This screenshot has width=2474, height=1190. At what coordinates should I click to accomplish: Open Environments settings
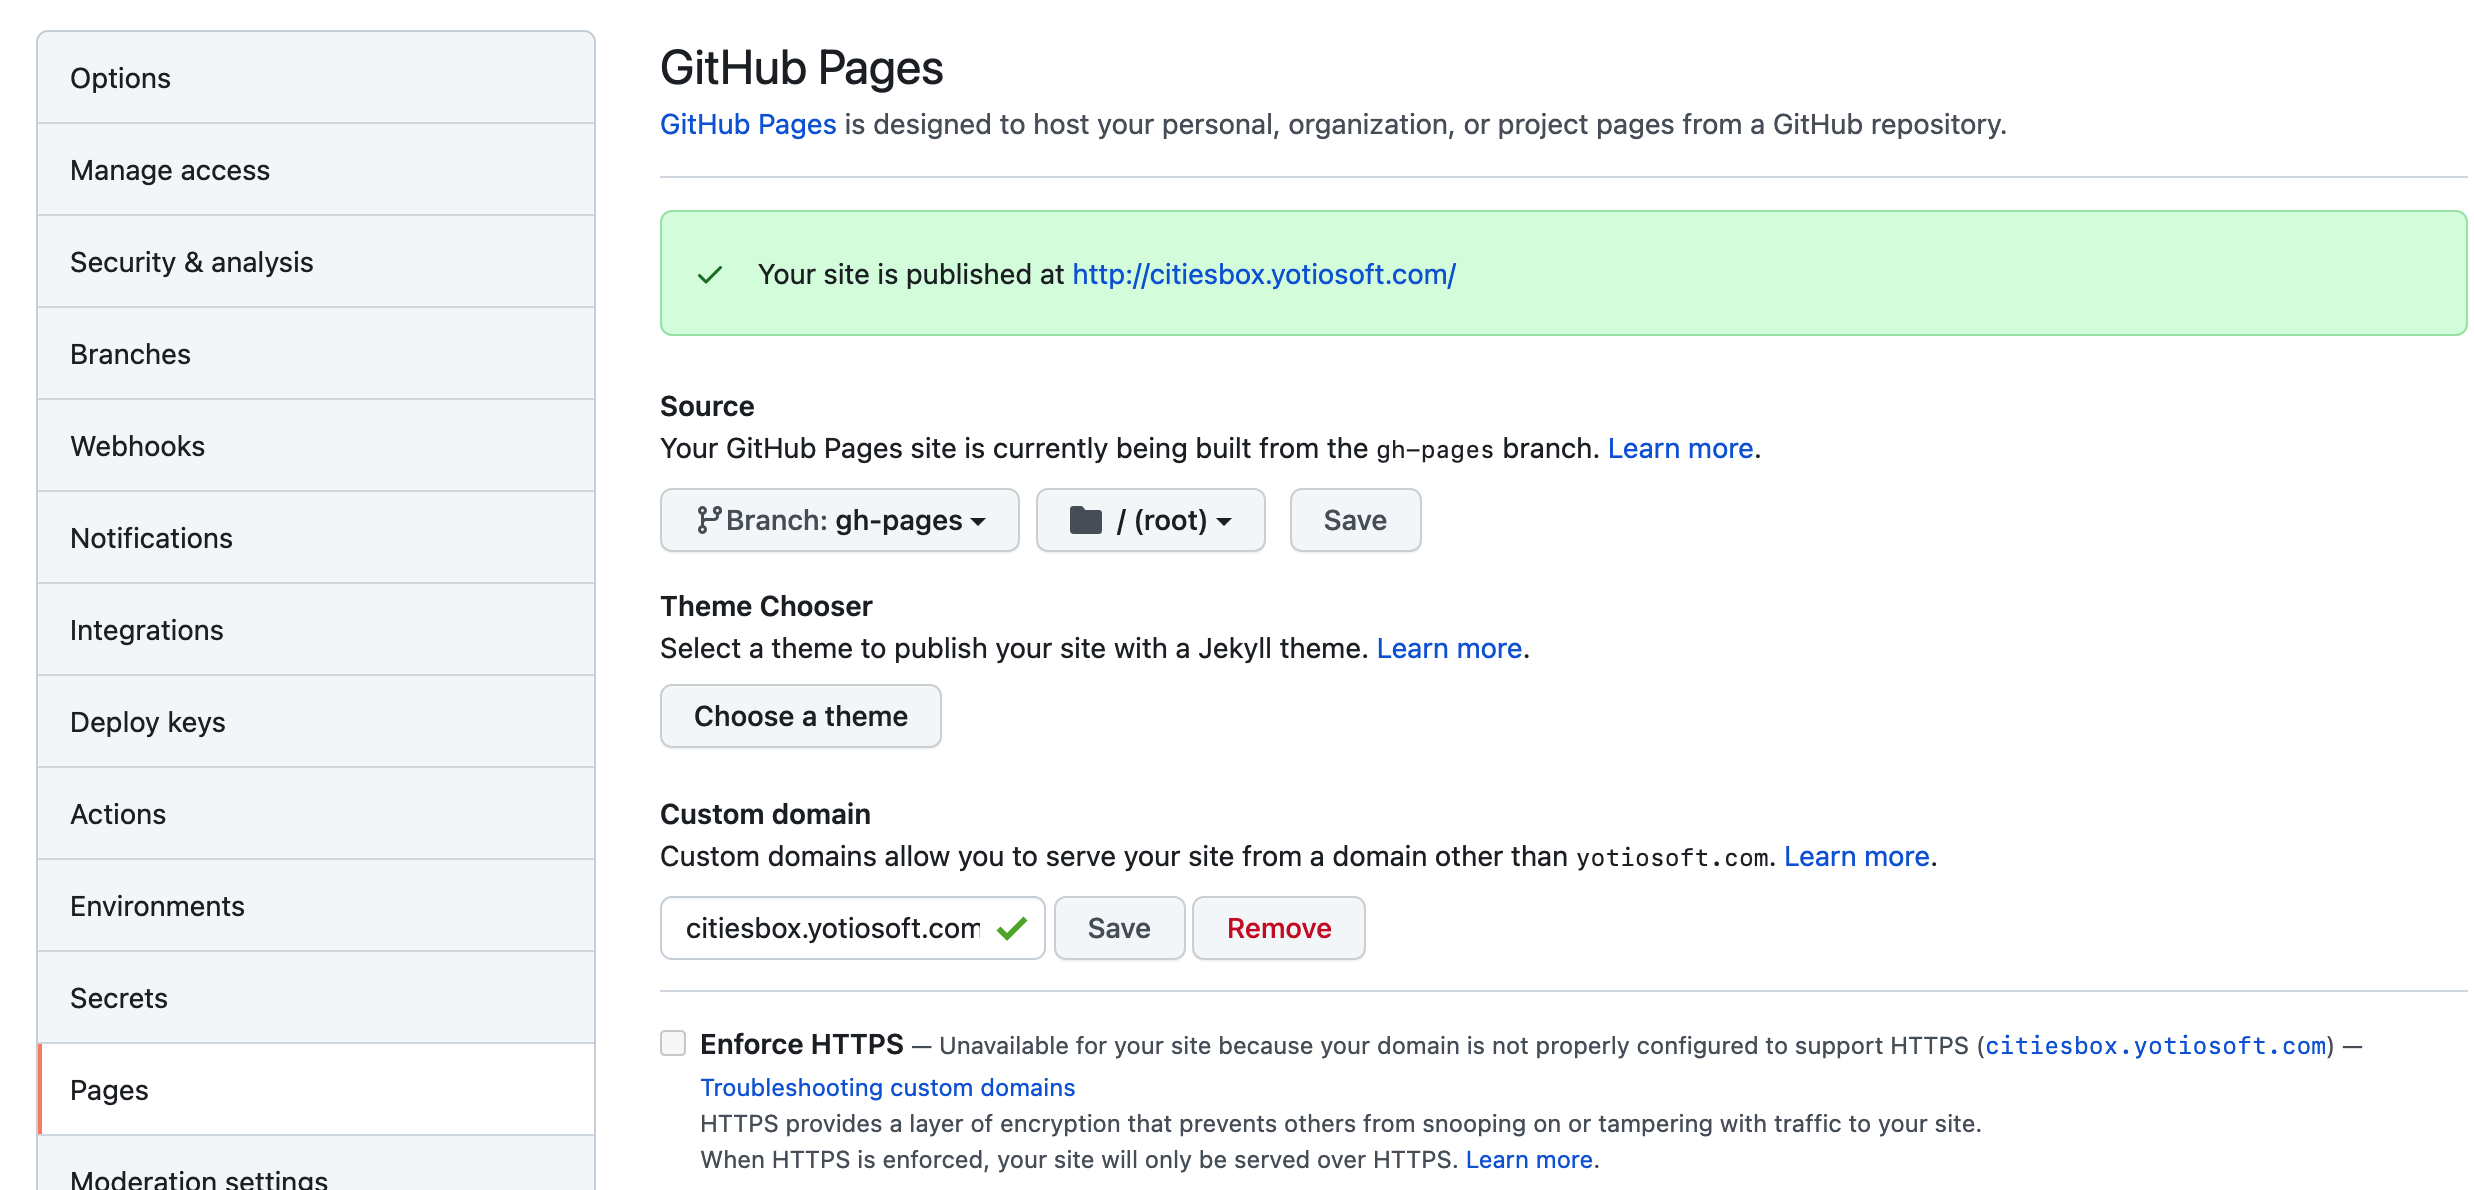[x=316, y=906]
